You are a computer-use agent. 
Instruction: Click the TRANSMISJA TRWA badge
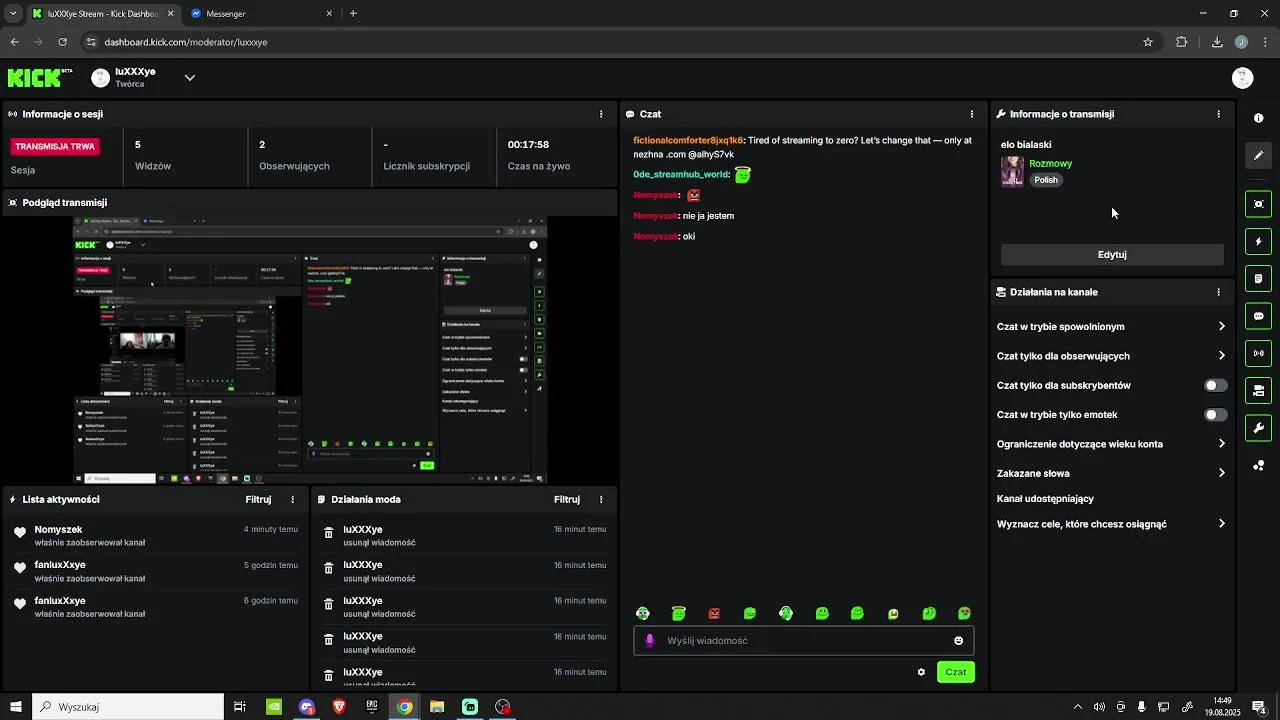(x=55, y=146)
